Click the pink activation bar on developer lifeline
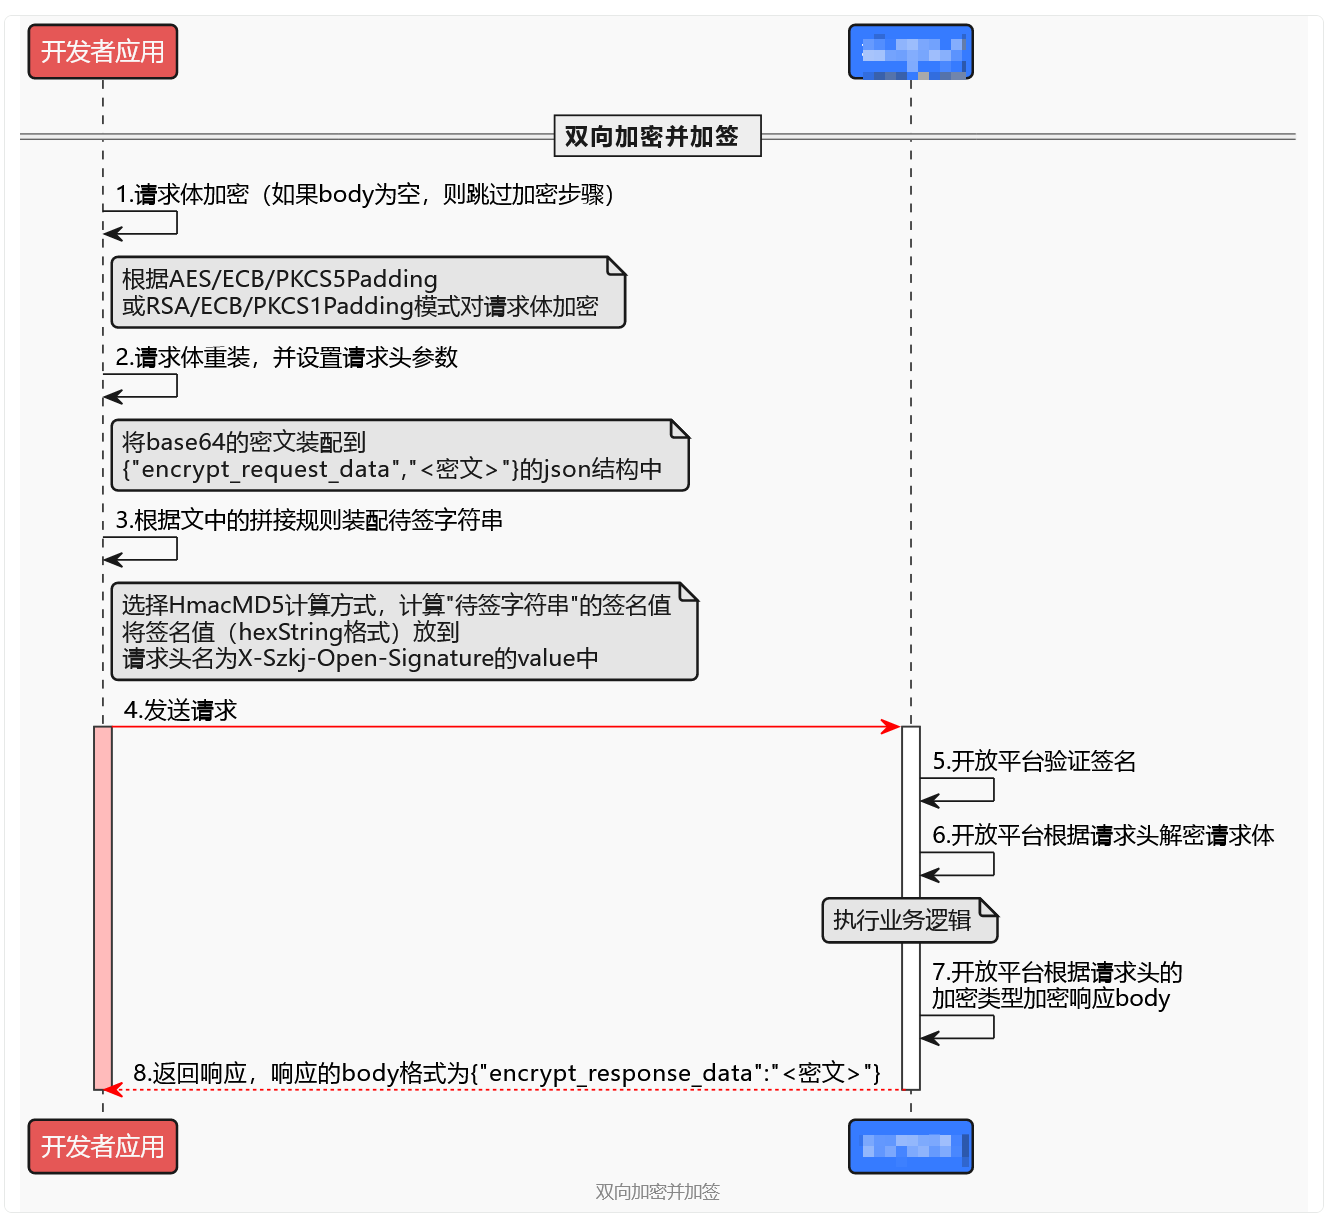The height and width of the screenshot is (1217, 1330). click(103, 908)
